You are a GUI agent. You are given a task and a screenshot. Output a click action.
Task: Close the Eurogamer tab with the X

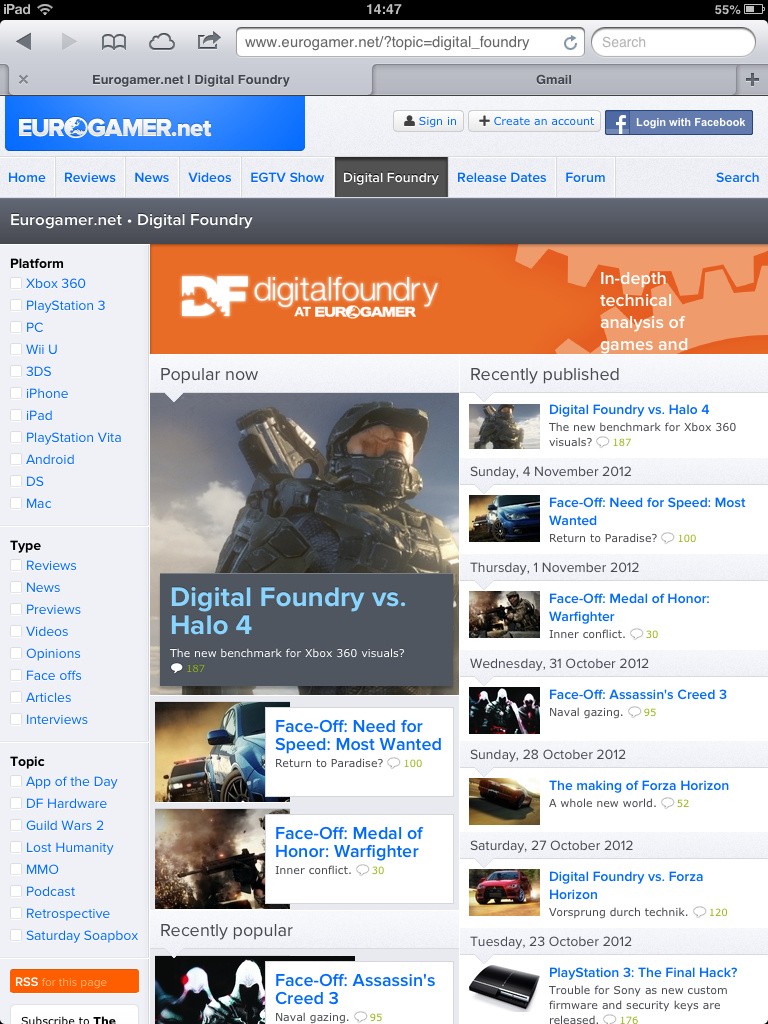coord(23,79)
